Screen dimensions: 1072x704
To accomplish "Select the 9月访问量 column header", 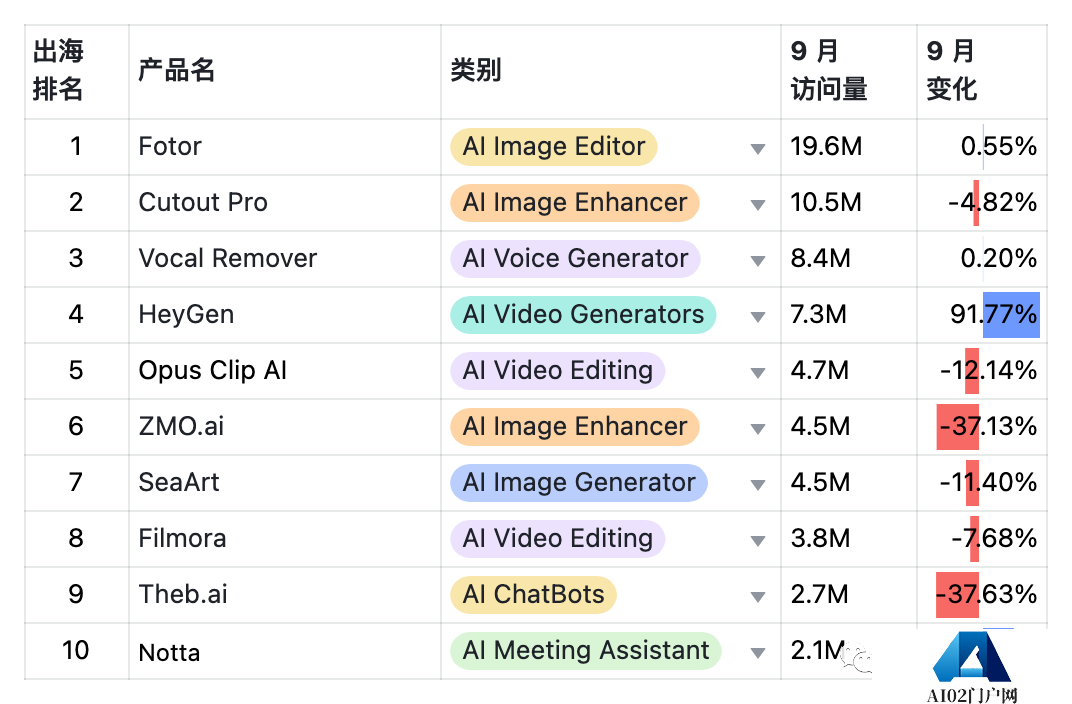I will pos(848,72).
